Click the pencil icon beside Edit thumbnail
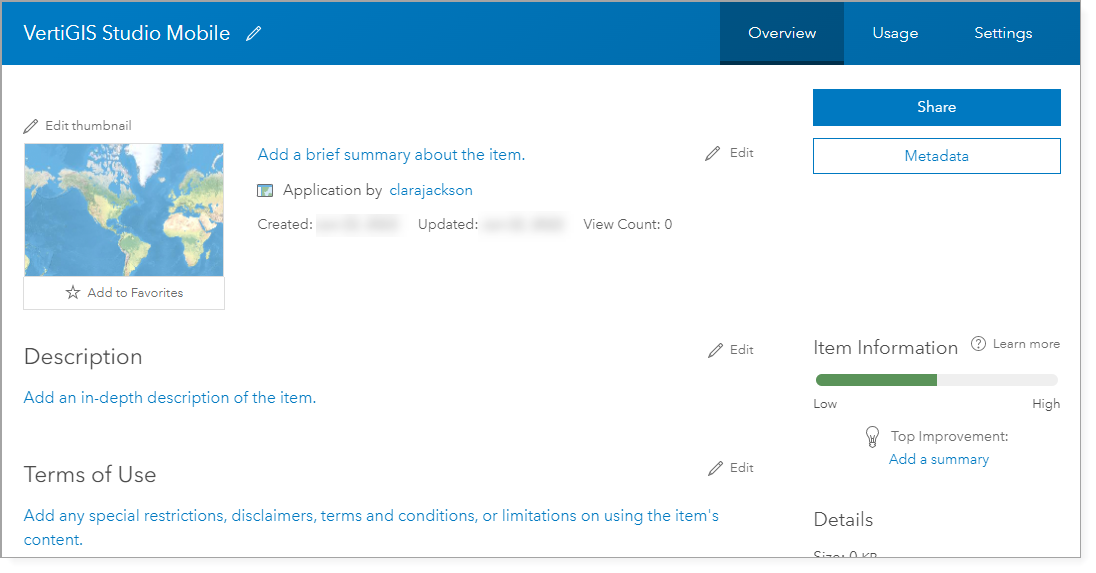The width and height of the screenshot is (1096, 573). (31, 126)
